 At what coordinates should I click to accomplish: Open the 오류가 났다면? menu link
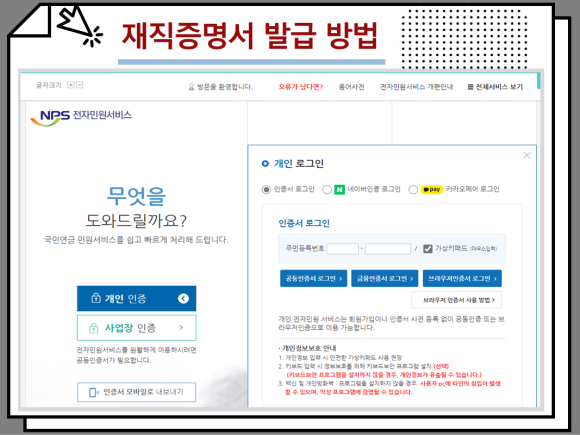click(x=301, y=87)
